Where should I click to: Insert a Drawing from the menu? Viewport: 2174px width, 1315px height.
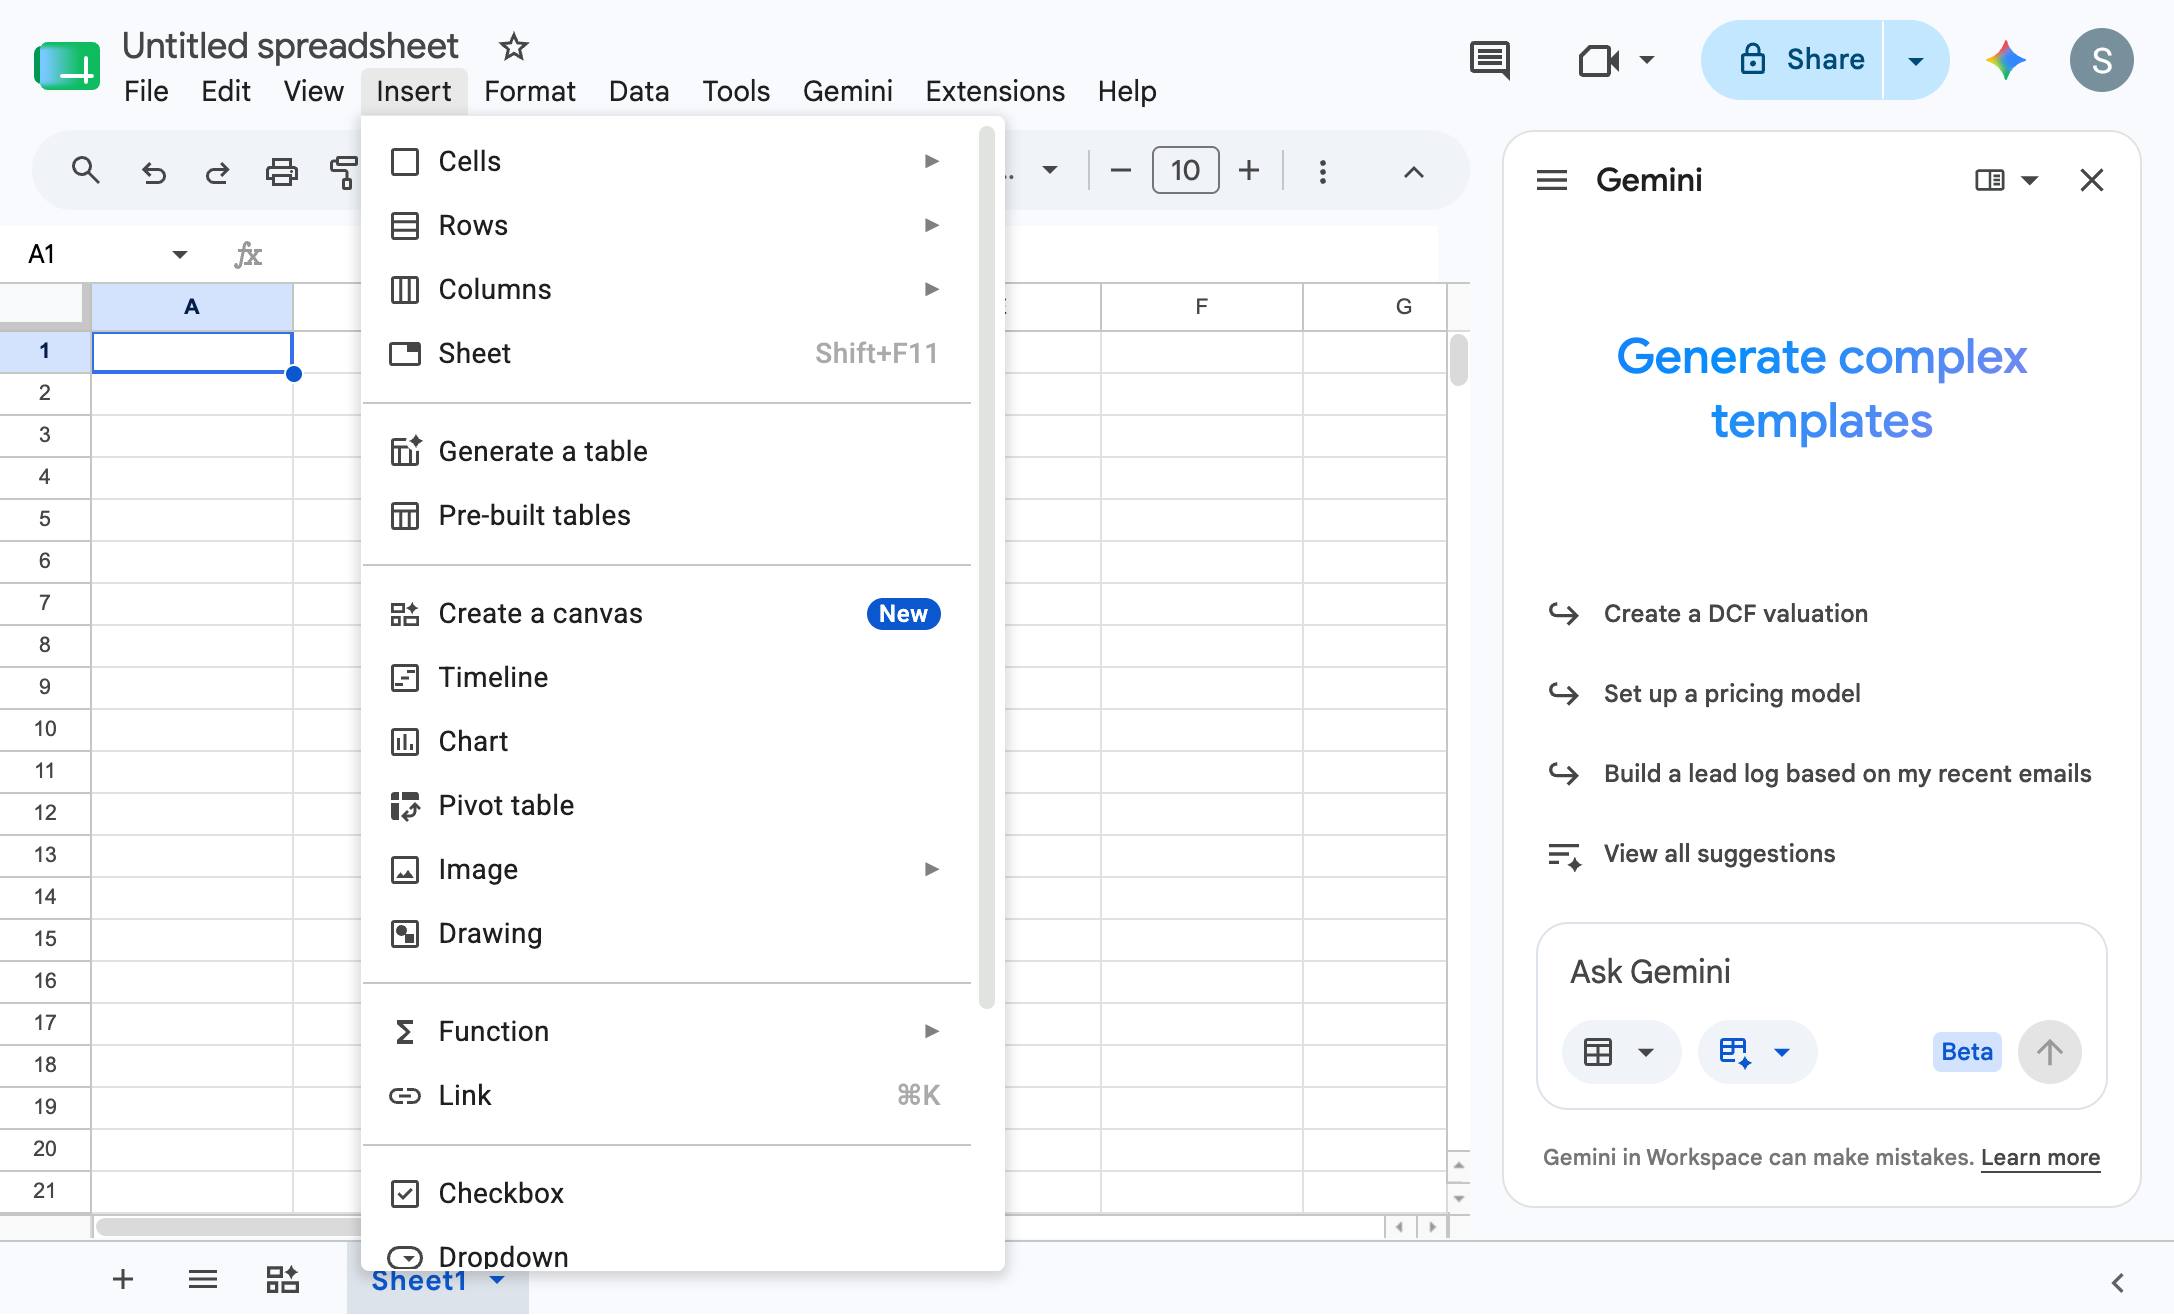(666, 933)
